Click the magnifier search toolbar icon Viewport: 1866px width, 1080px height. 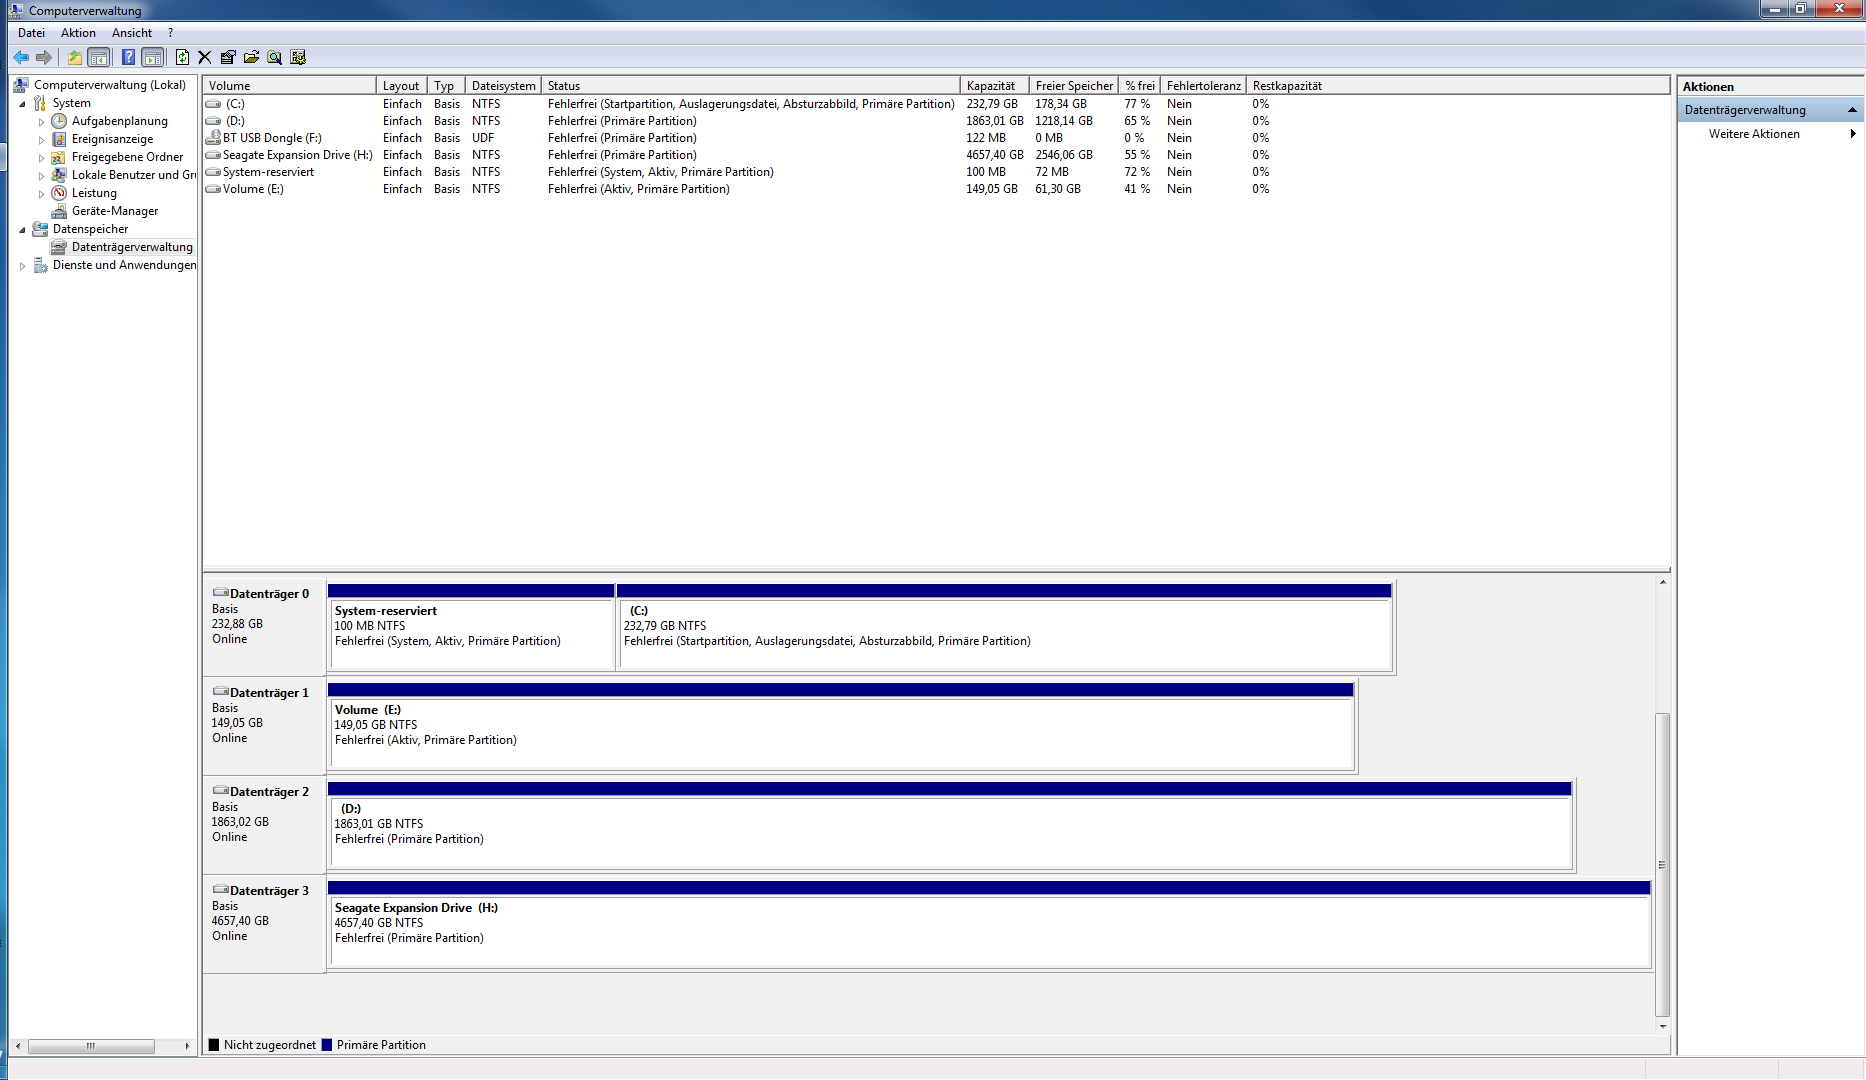point(274,57)
